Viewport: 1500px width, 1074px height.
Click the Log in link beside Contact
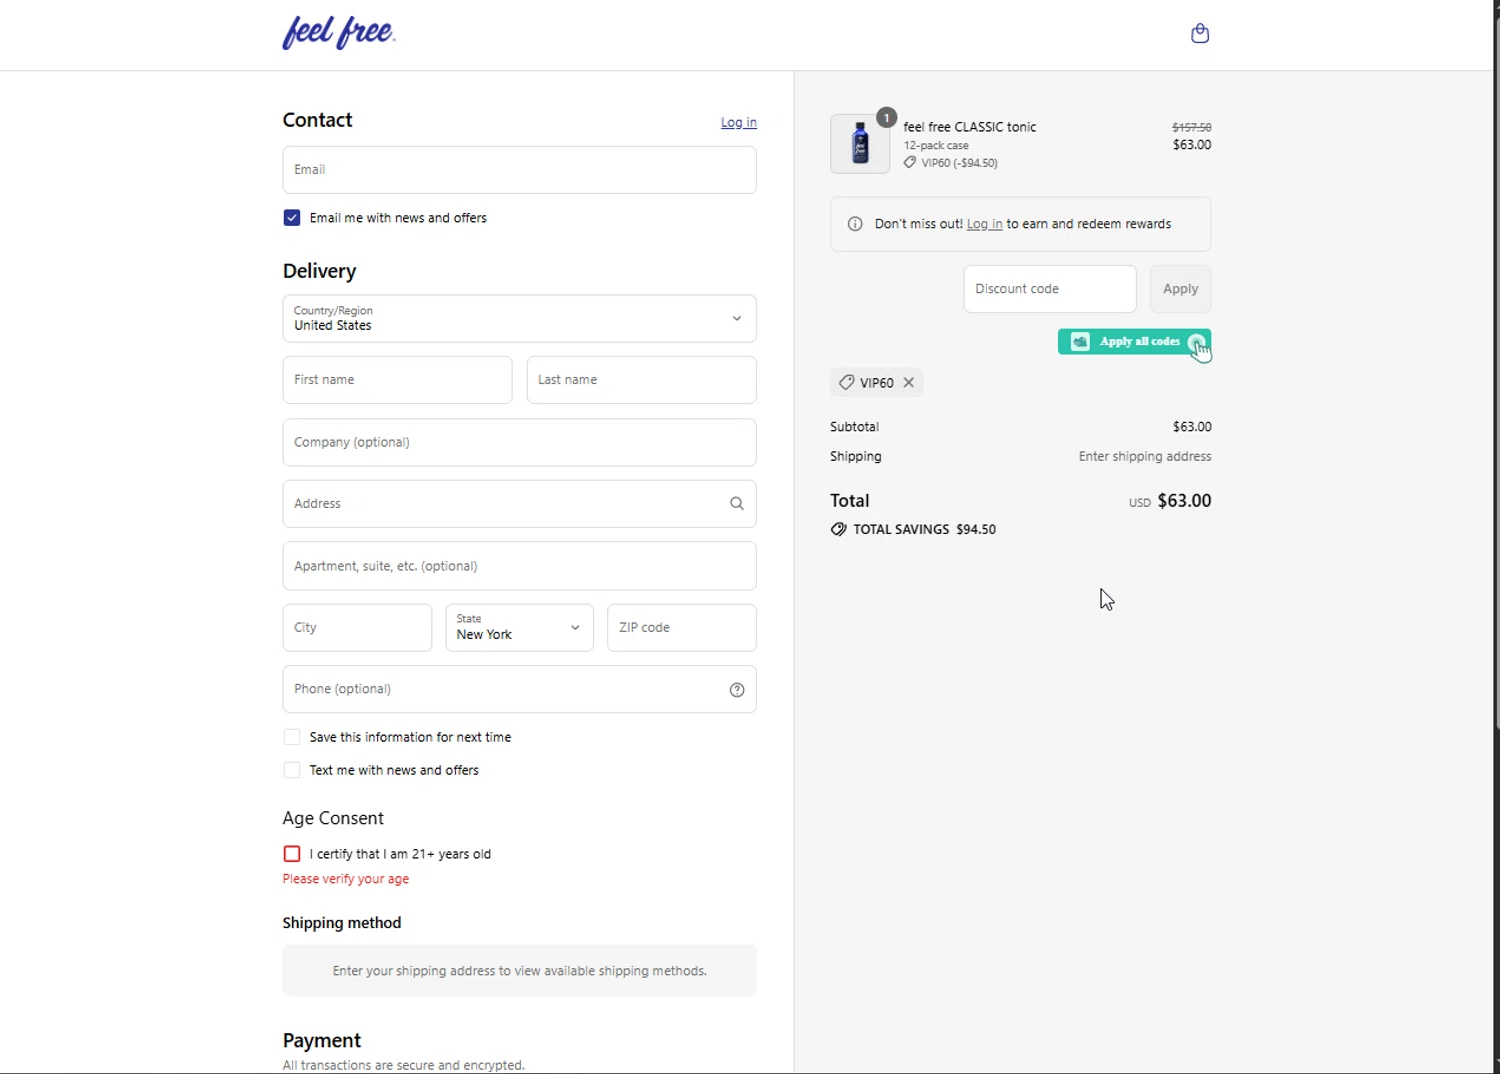point(738,123)
